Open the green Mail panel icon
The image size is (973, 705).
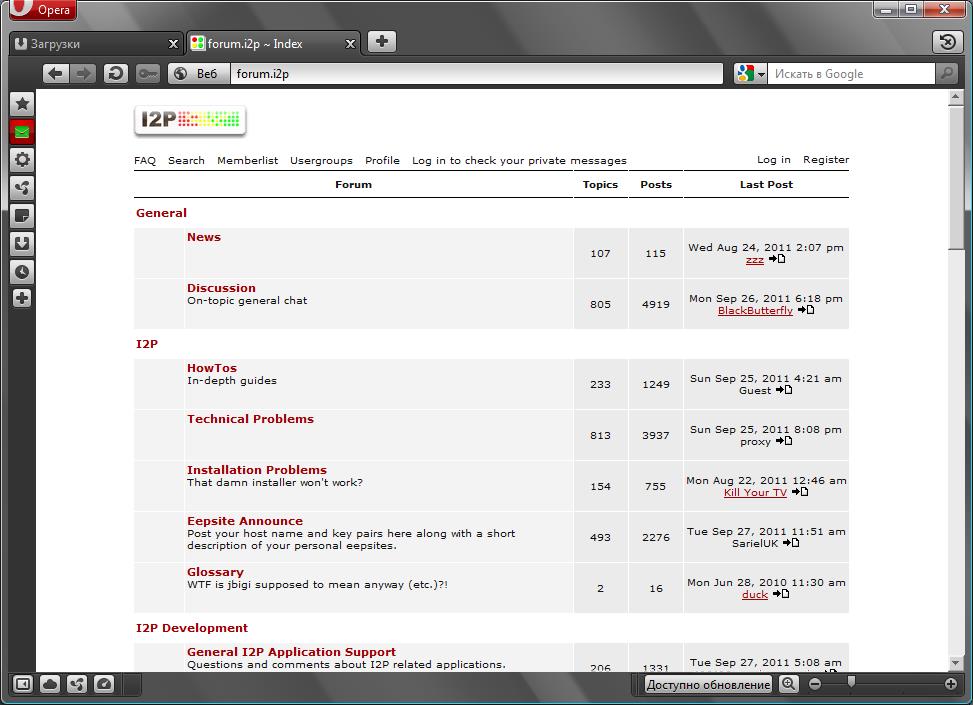[x=22, y=132]
